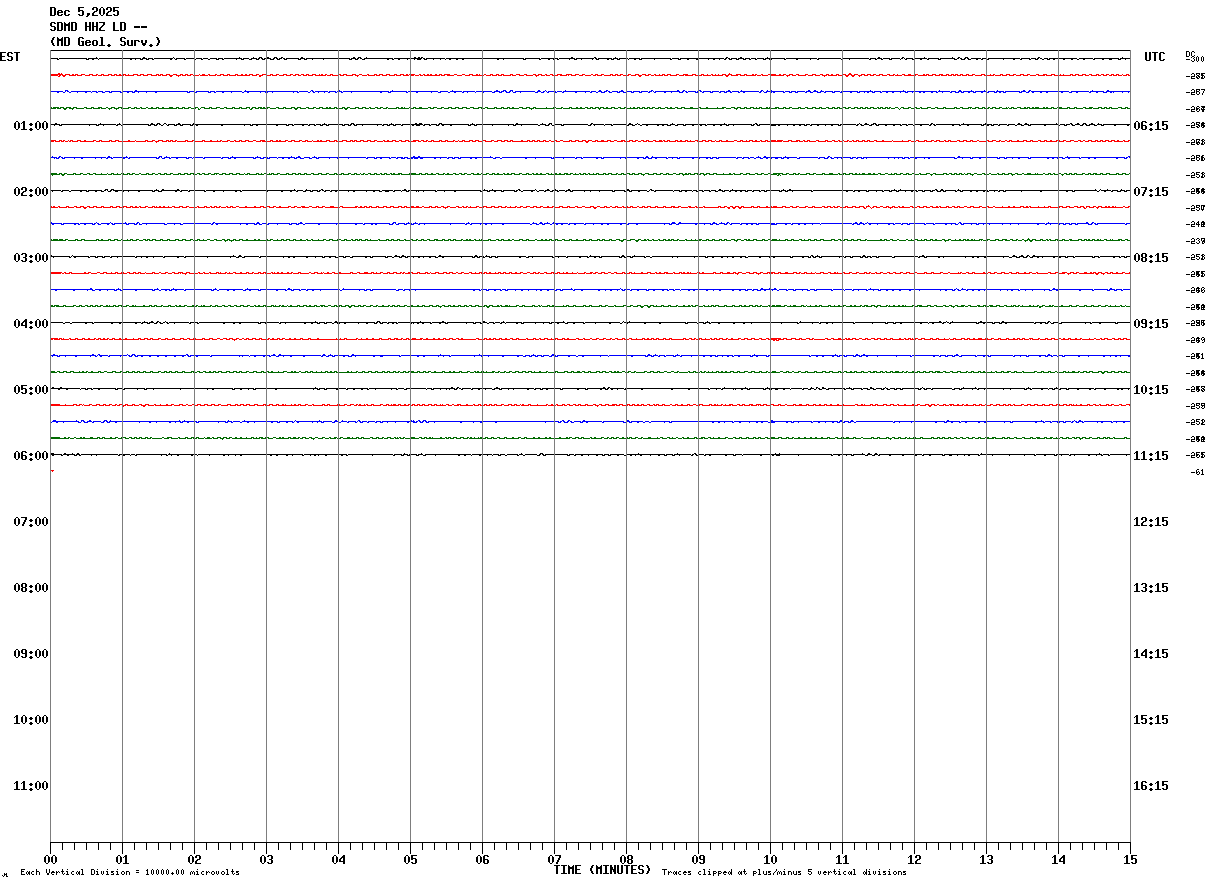Click minute tick label '03' on bottom axis

click(266, 859)
